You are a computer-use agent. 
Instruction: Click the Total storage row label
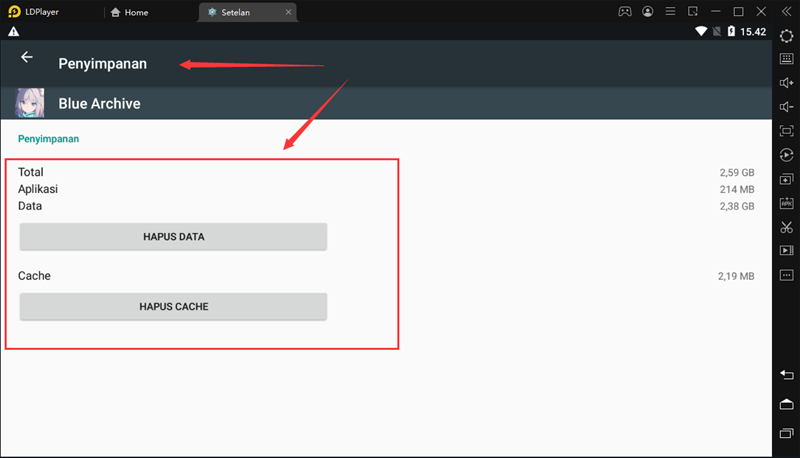click(31, 172)
